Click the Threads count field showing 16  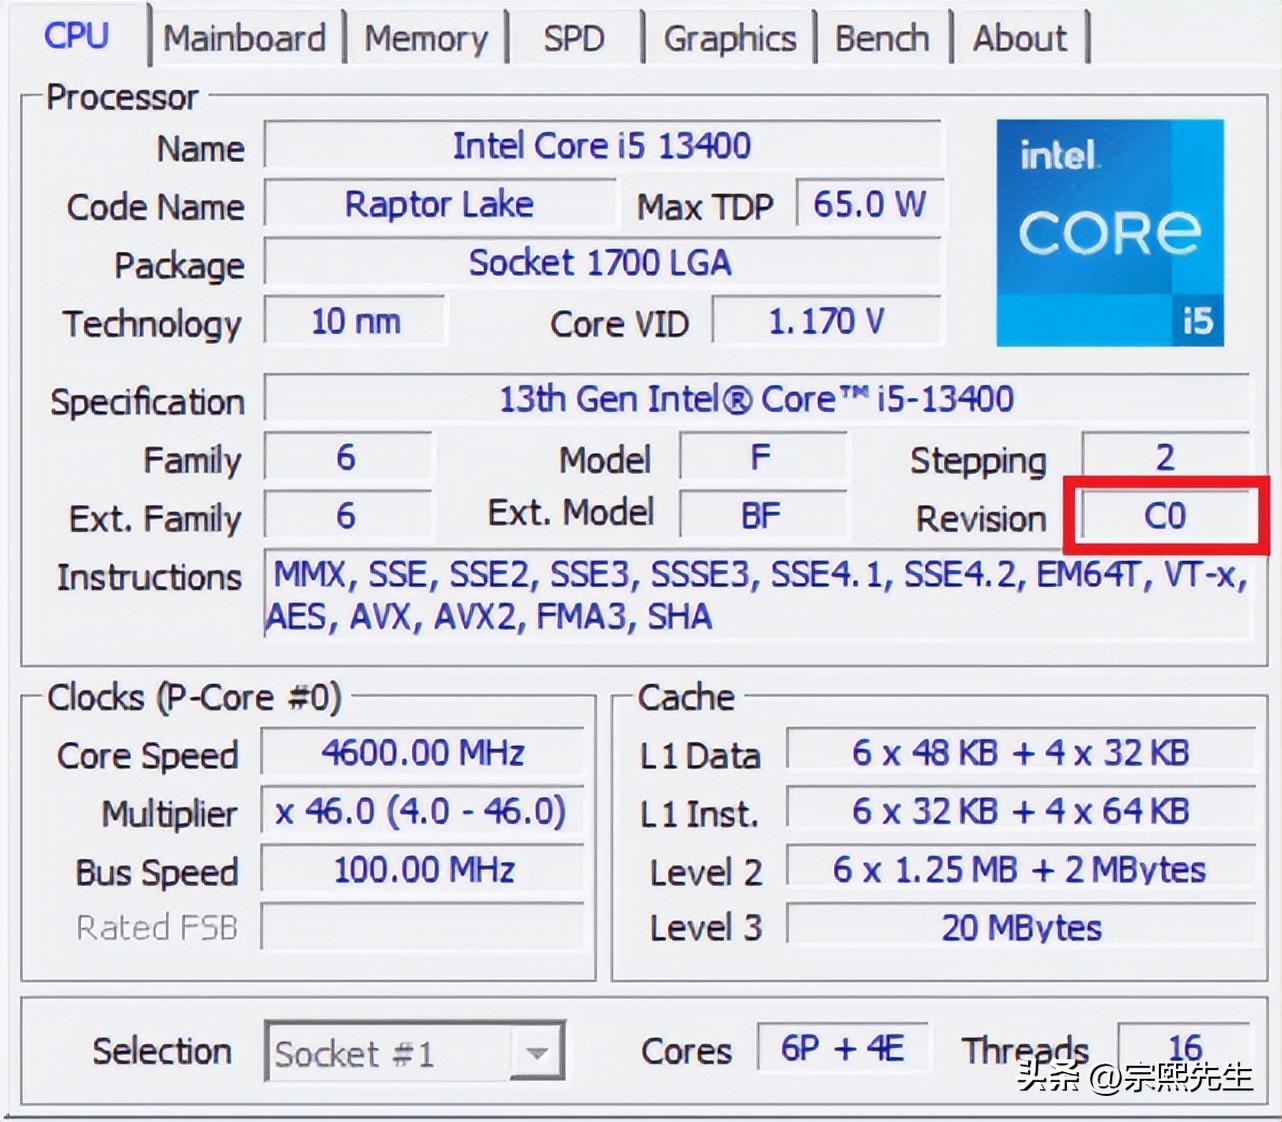pos(1186,1049)
